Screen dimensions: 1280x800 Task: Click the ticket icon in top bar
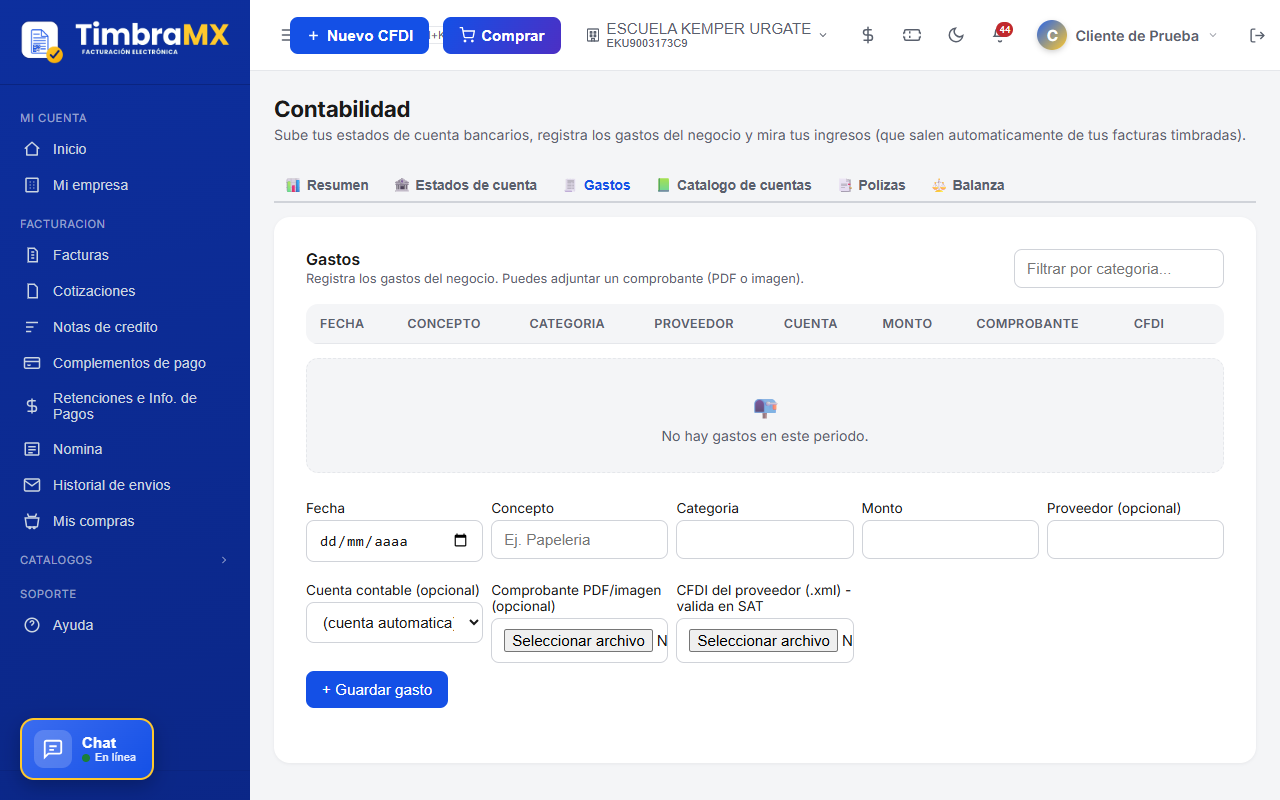(912, 36)
